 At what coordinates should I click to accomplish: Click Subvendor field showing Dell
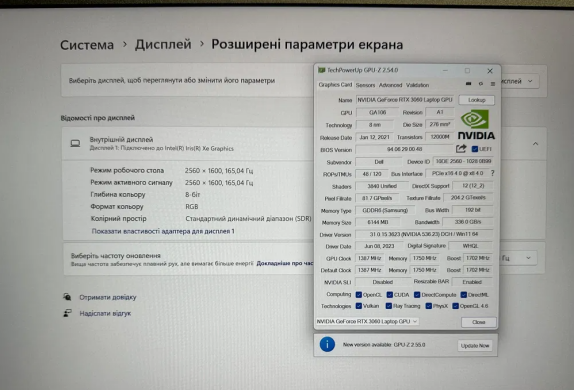[379, 161]
